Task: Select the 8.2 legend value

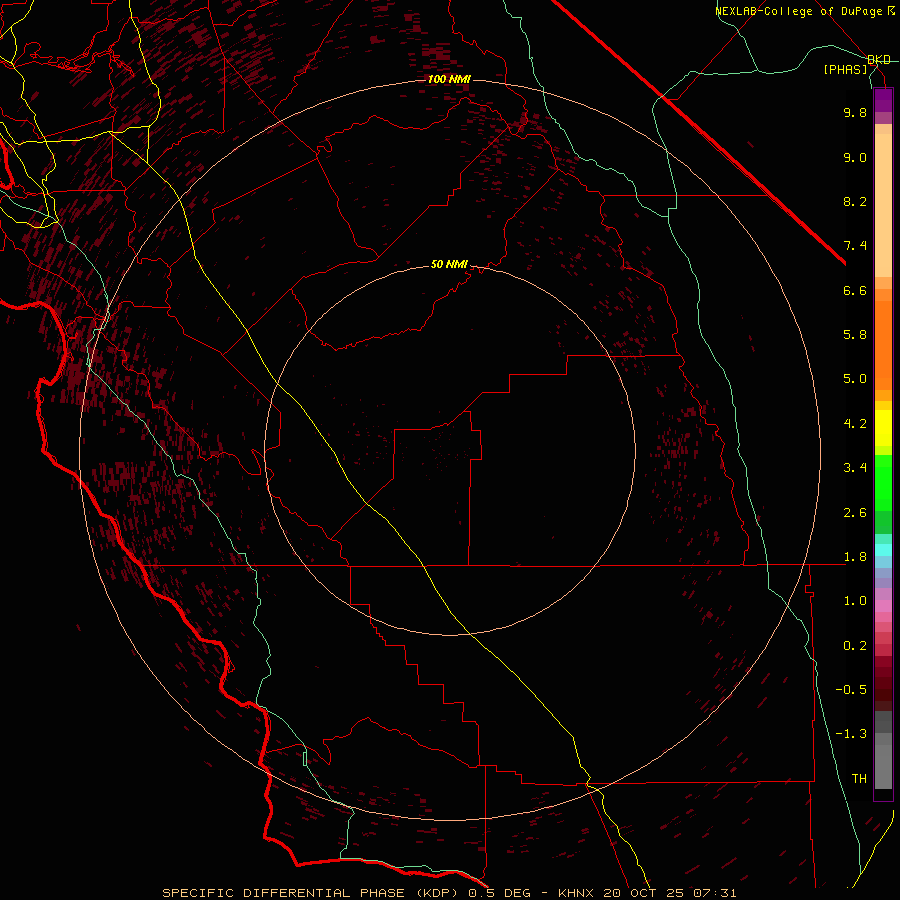Action: click(x=855, y=201)
